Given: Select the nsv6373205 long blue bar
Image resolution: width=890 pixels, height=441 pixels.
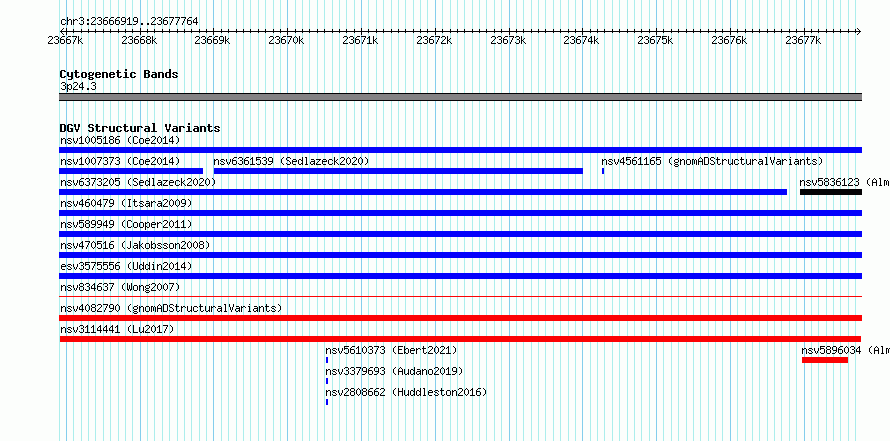Looking at the screenshot, I should [x=423, y=192].
